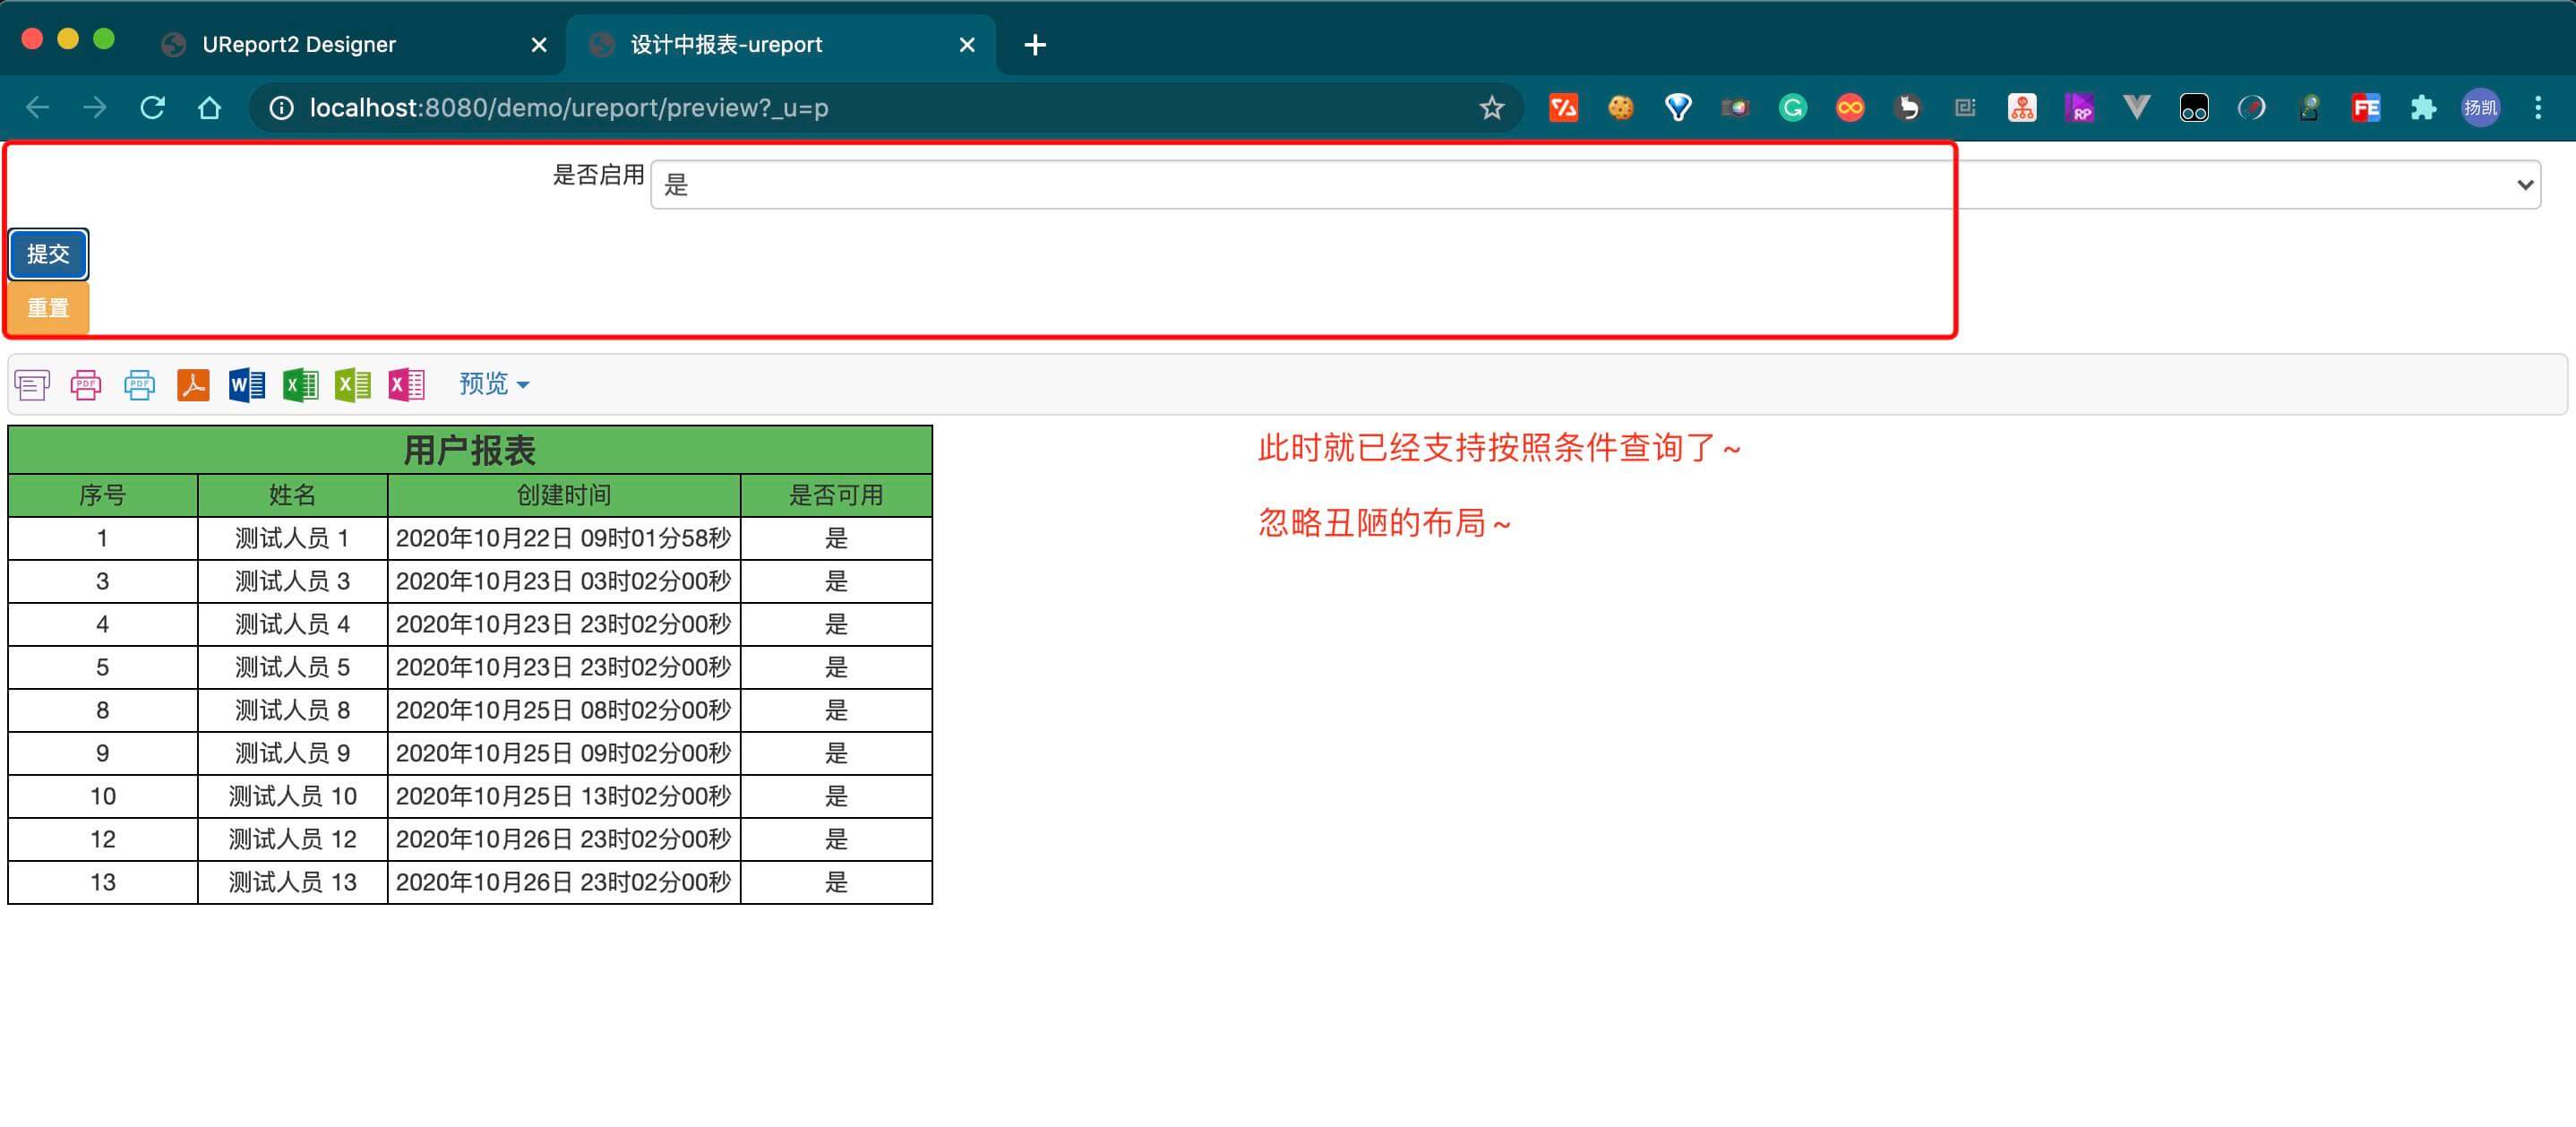The width and height of the screenshot is (2576, 1127).
Task: Export the report to Excel
Action: point(300,384)
